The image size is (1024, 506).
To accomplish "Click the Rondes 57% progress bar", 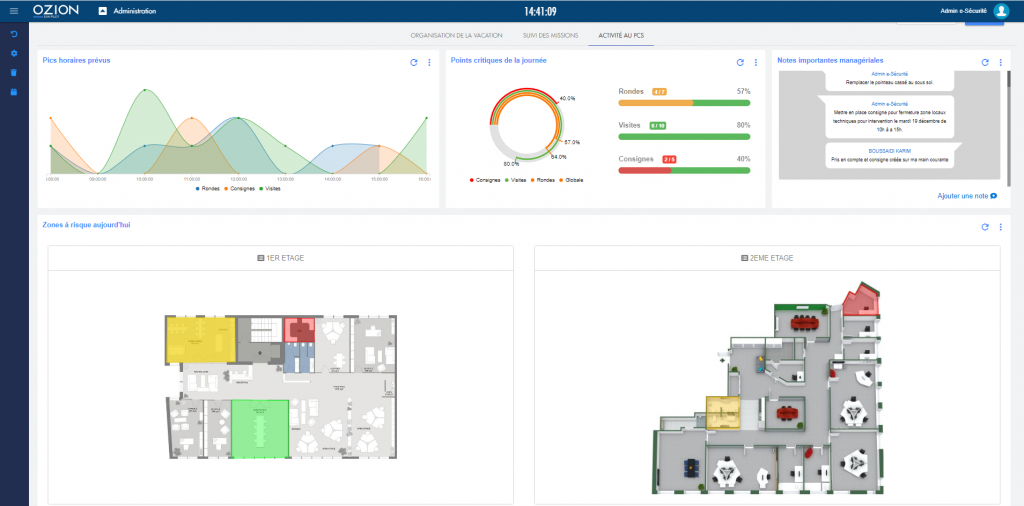I will 684,103.
